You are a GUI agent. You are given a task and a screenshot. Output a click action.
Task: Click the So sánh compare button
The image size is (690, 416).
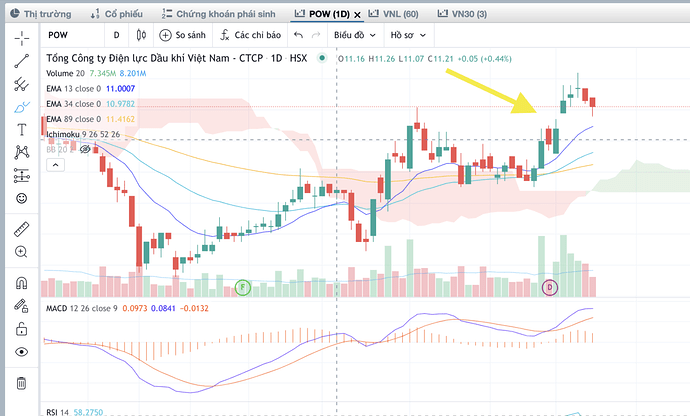pyautogui.click(x=183, y=35)
